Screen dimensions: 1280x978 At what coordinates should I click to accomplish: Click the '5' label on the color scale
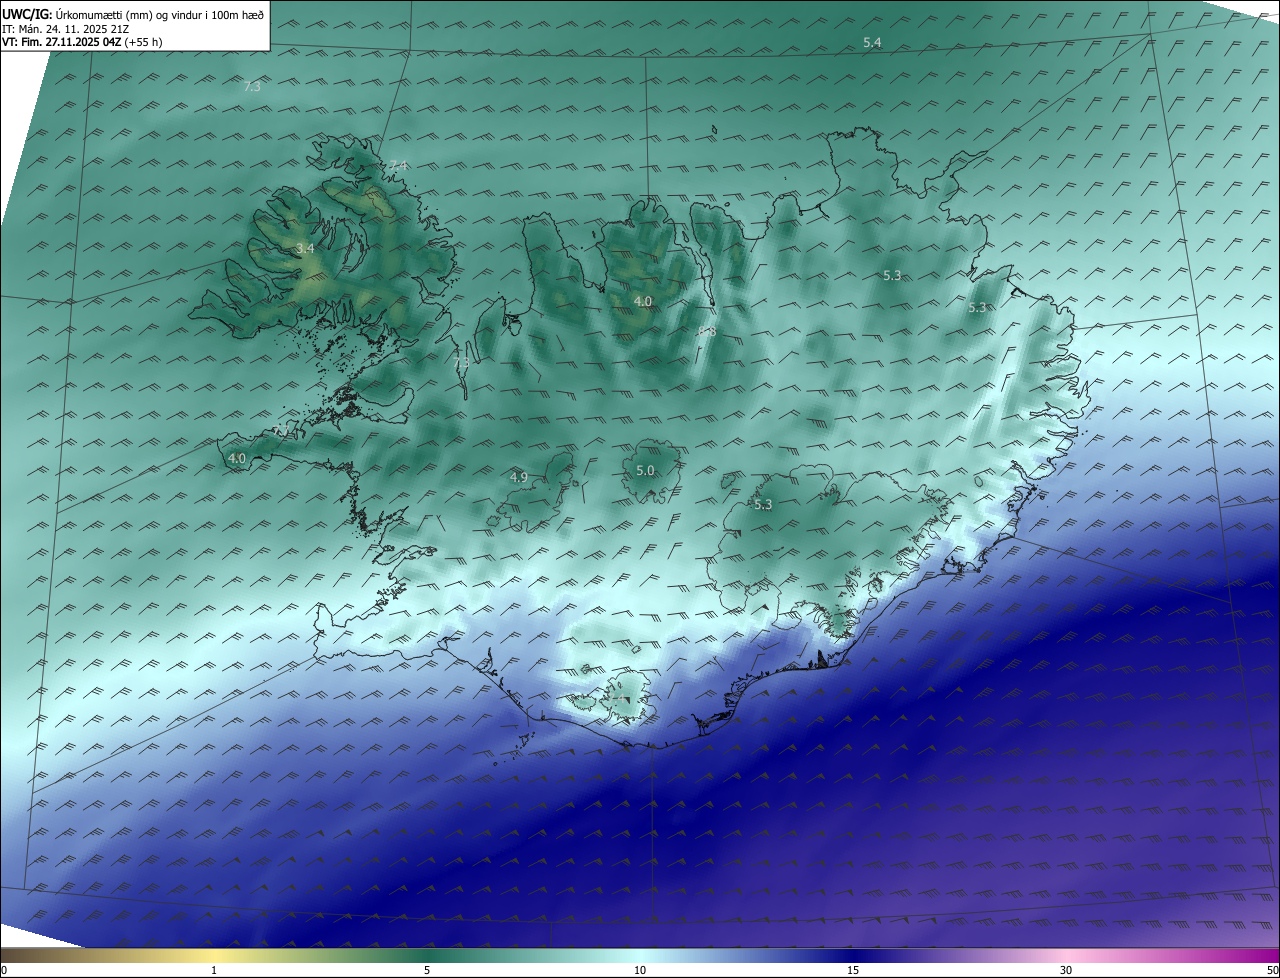coord(427,970)
